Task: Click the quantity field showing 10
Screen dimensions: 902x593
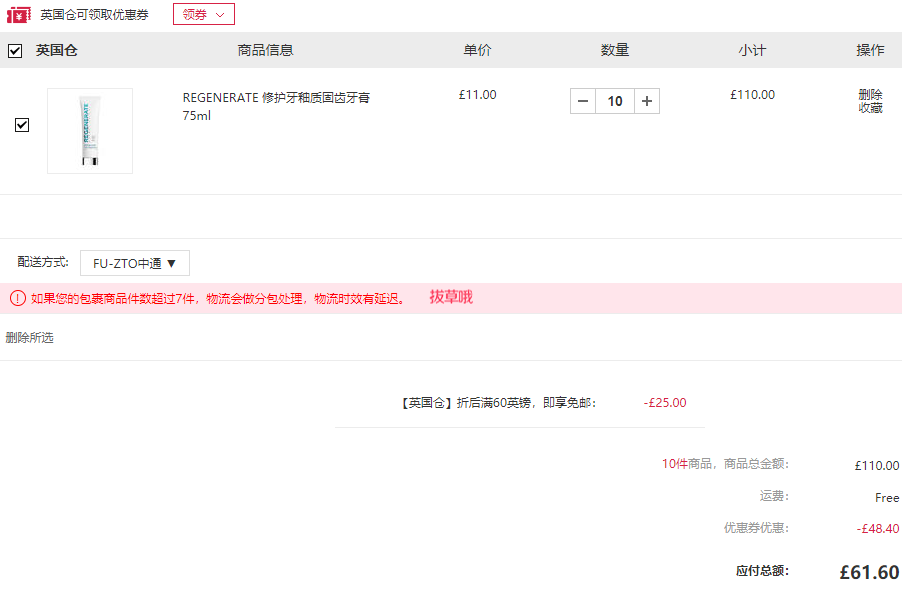Action: pos(615,101)
